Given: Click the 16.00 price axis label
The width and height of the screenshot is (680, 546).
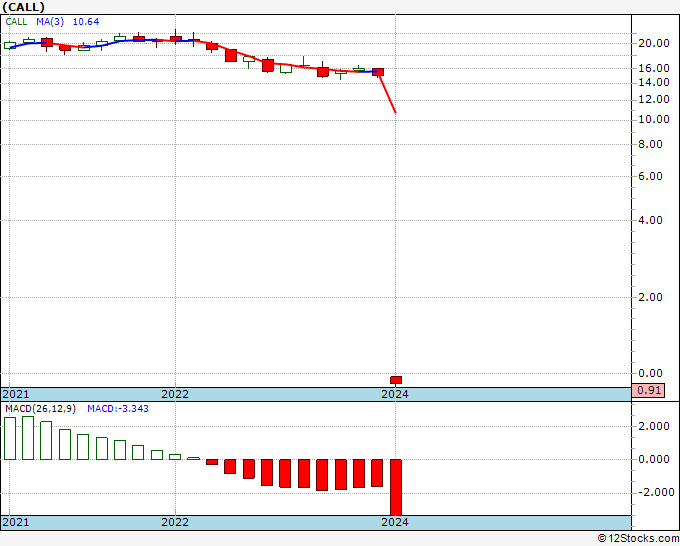Looking at the screenshot, I should point(654,68).
